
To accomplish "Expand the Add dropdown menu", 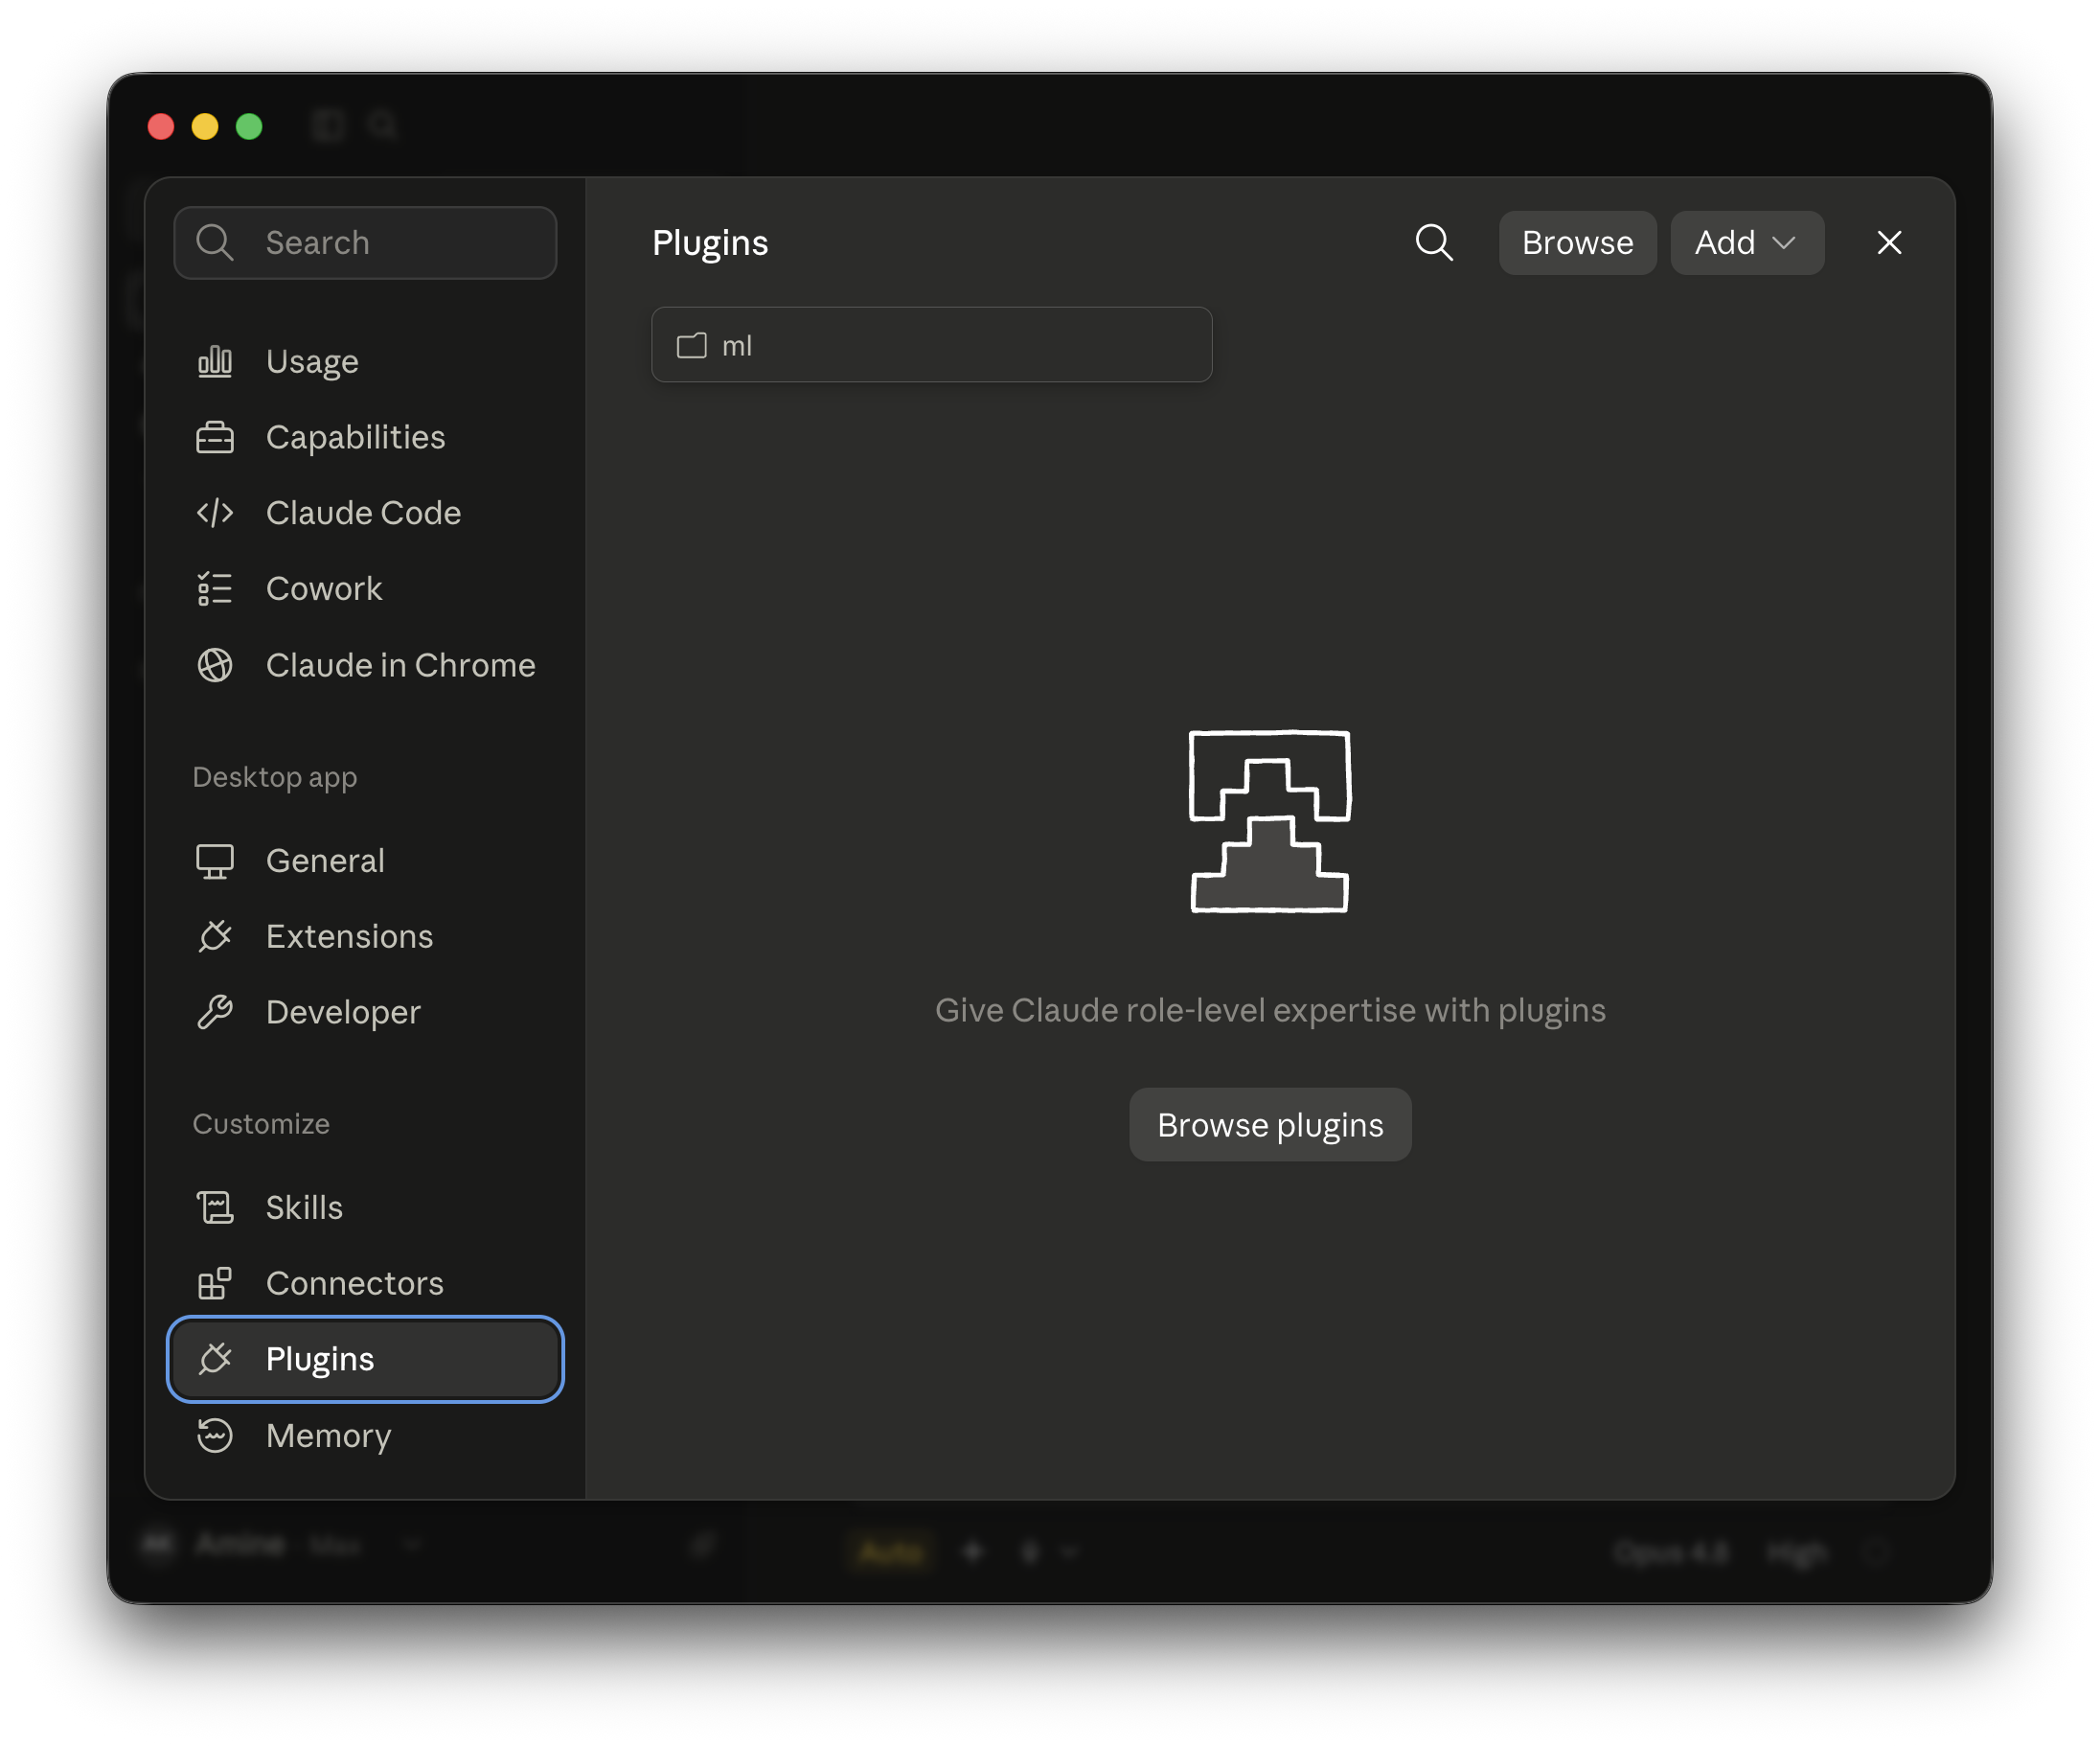I will [1747, 242].
